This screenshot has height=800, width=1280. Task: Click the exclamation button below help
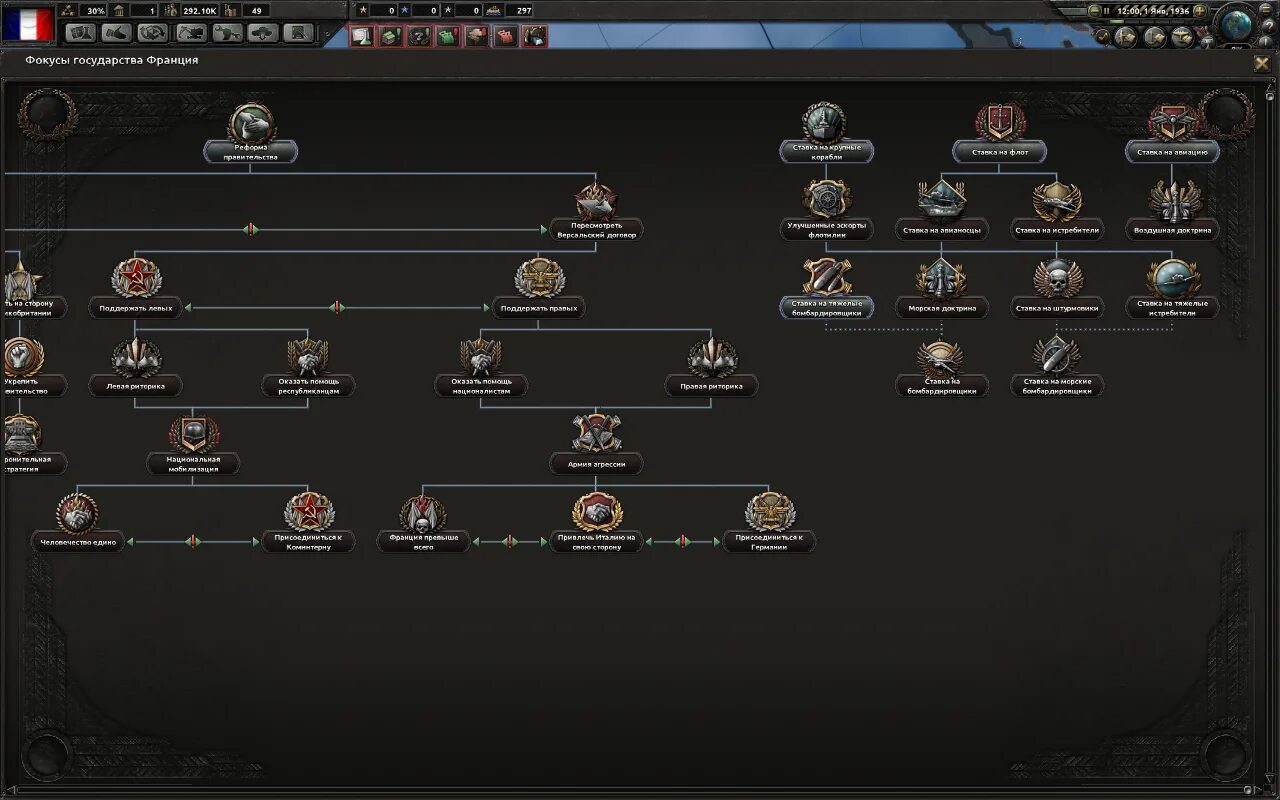click(x=1265, y=42)
